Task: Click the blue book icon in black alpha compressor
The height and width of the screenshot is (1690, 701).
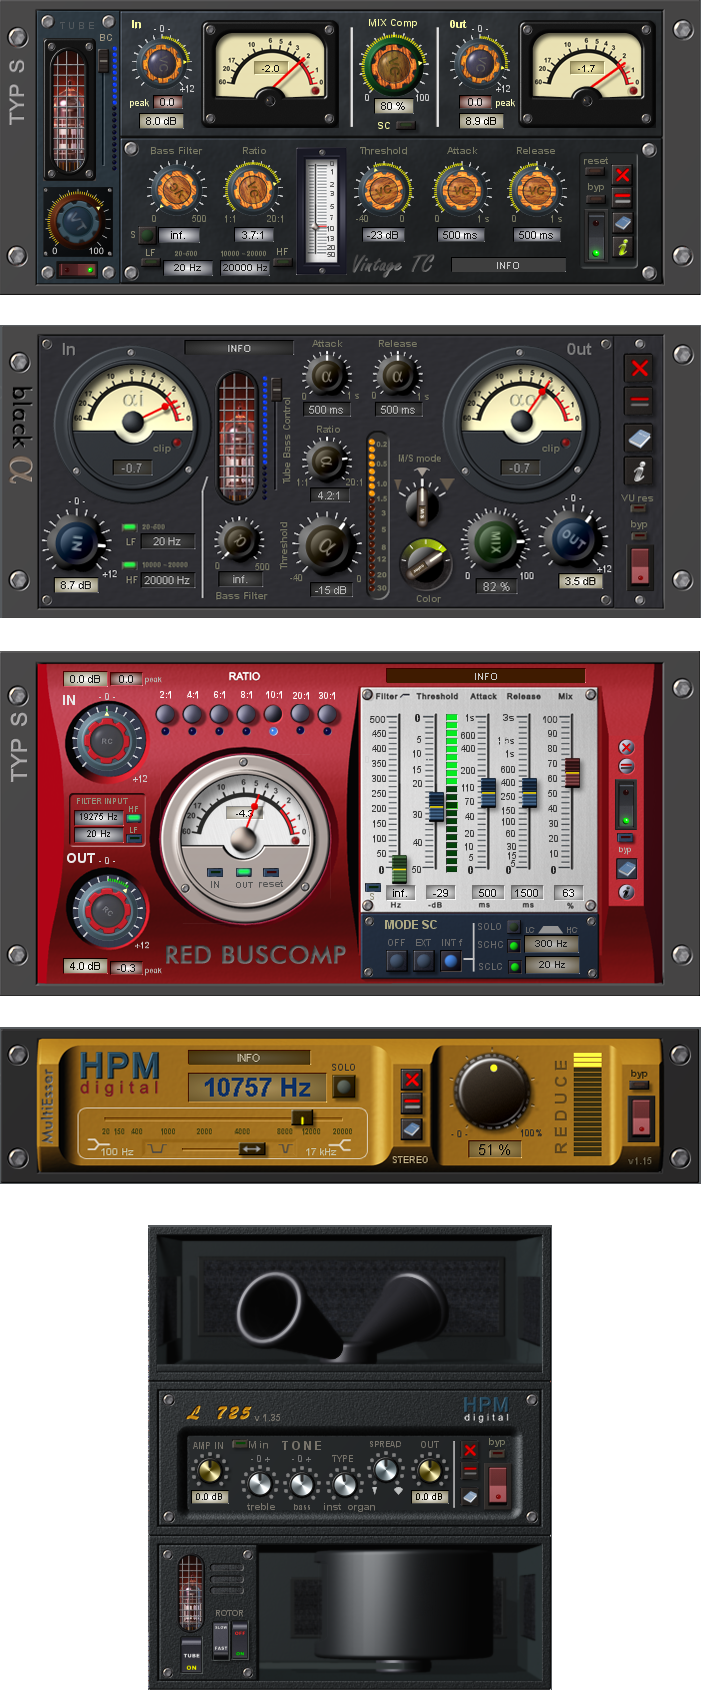Action: click(x=639, y=438)
